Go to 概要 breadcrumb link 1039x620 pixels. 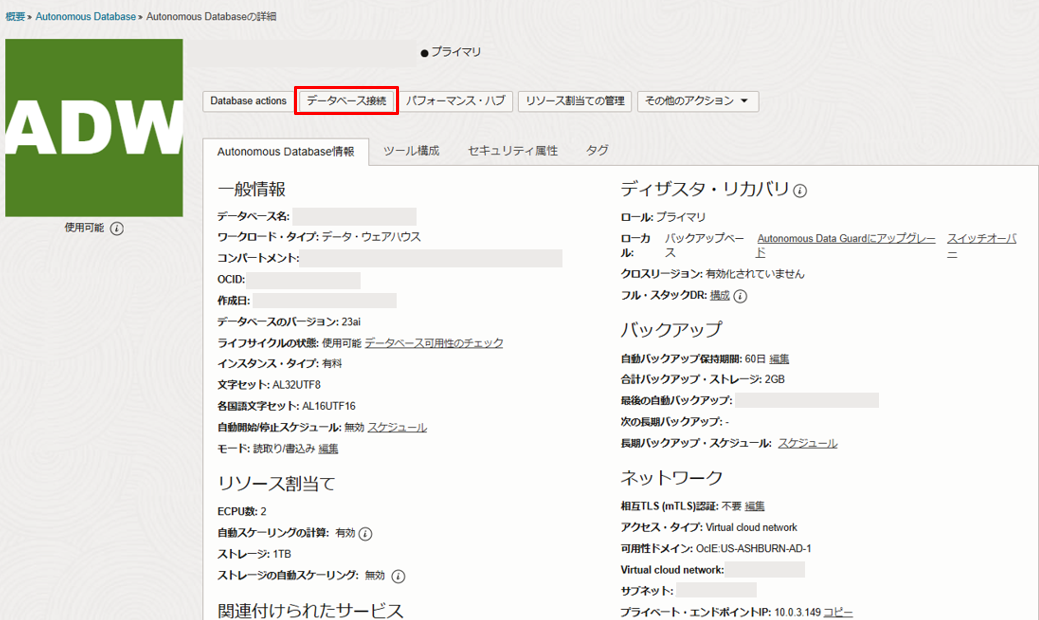tap(15, 17)
